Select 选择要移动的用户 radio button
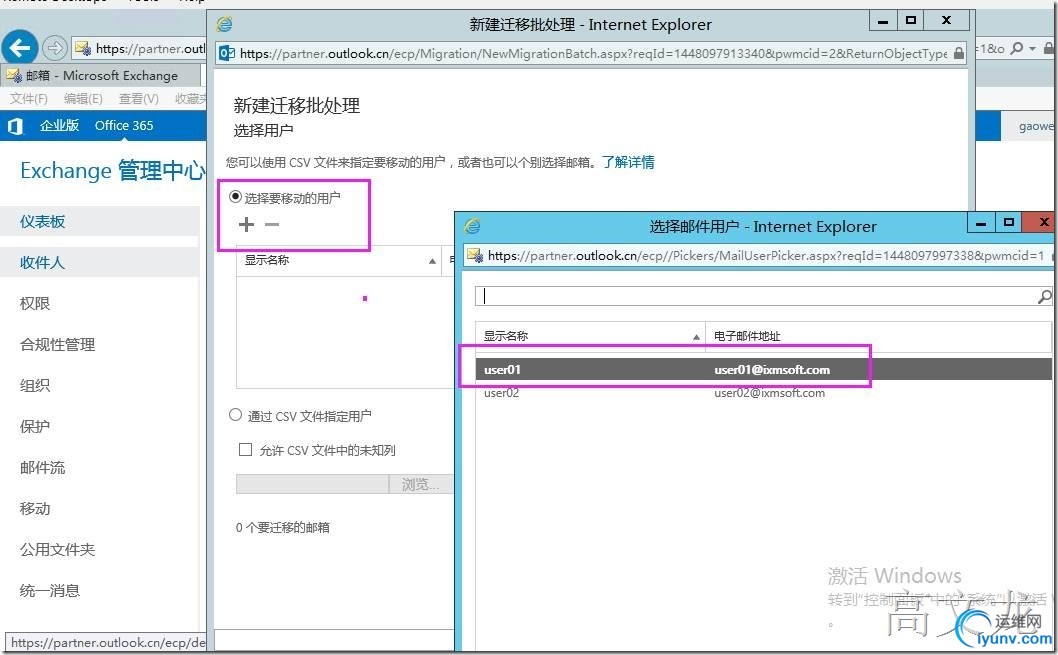Screen dimensions: 1058x655 235,197
